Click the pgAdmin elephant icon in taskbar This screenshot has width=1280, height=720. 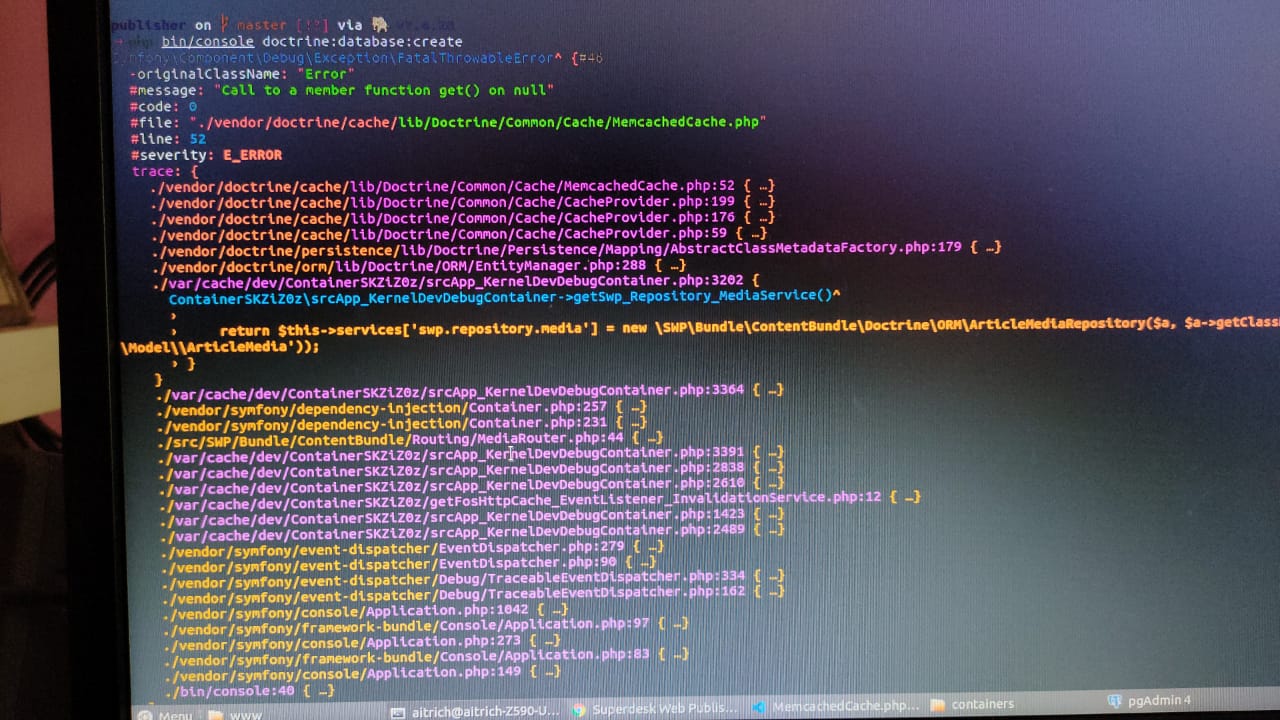(1116, 701)
